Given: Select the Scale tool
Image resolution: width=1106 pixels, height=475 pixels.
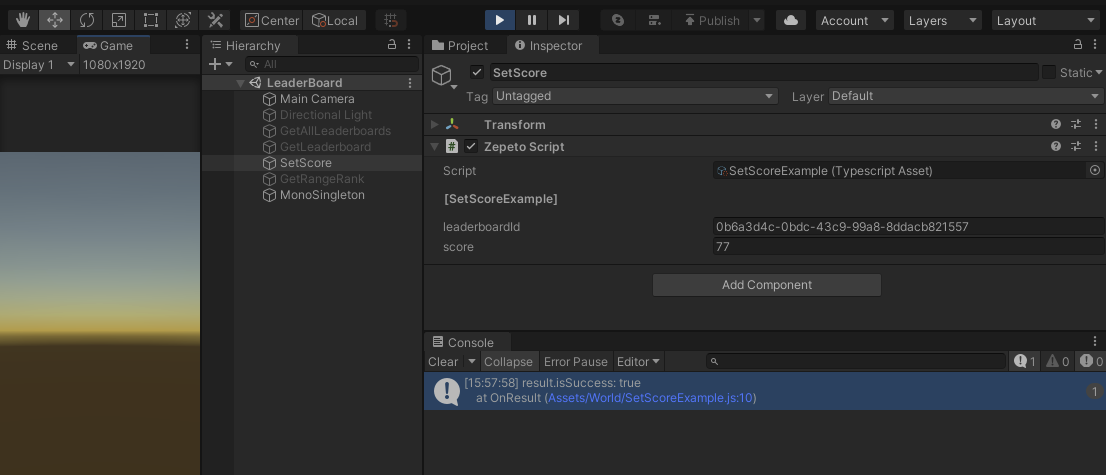Looking at the screenshot, I should point(118,20).
